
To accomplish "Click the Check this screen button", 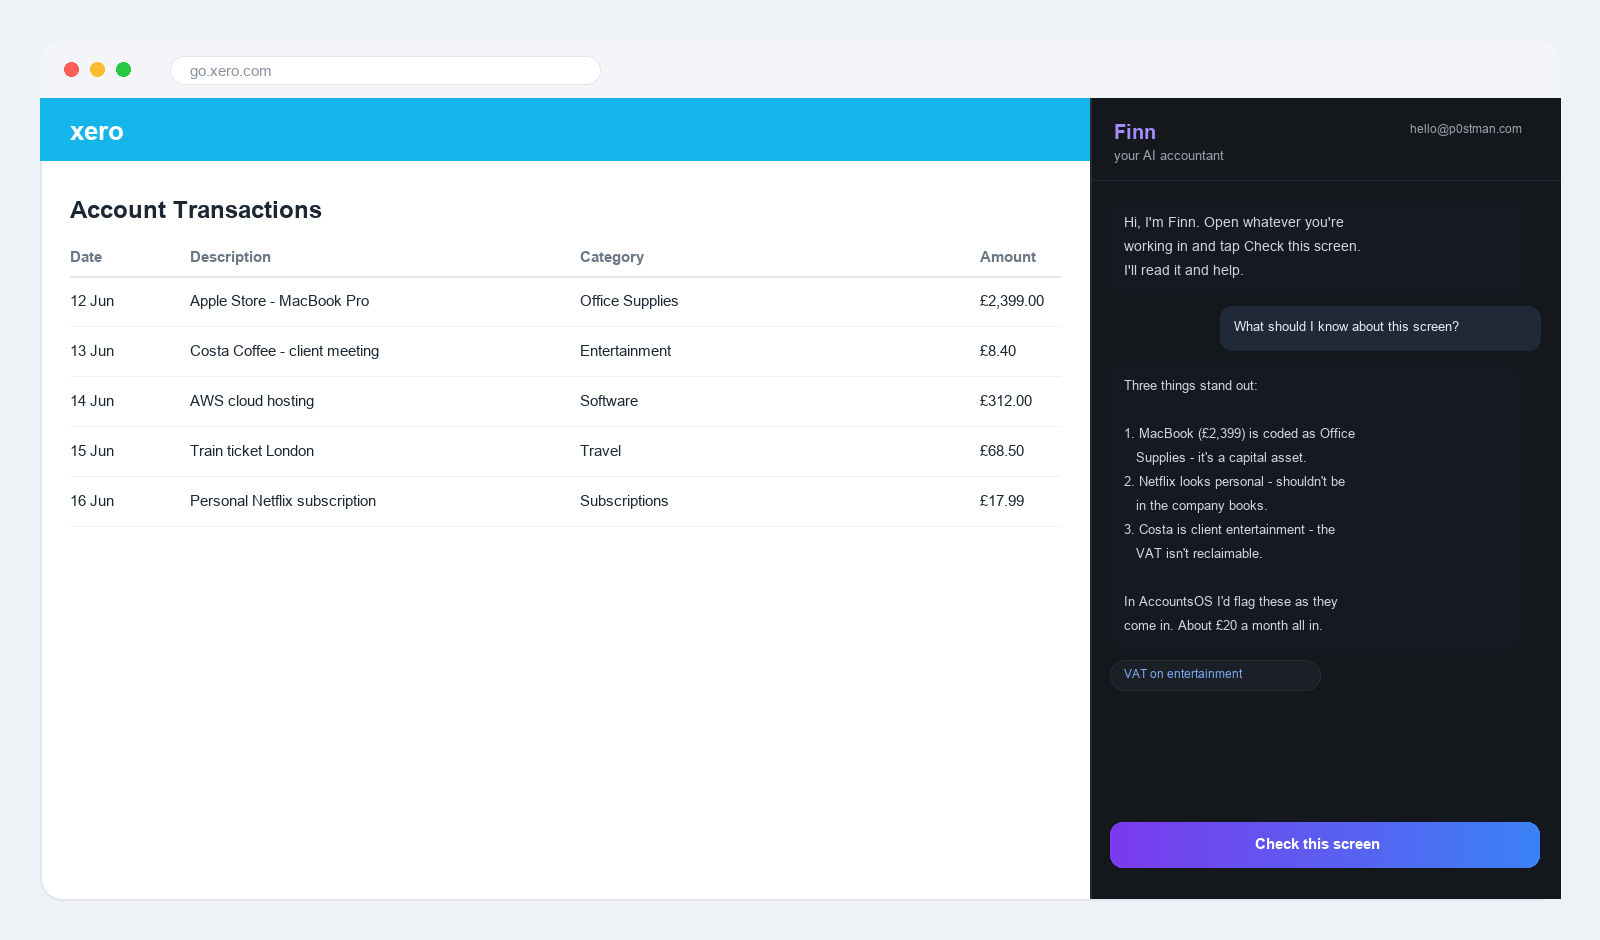I will tap(1324, 844).
